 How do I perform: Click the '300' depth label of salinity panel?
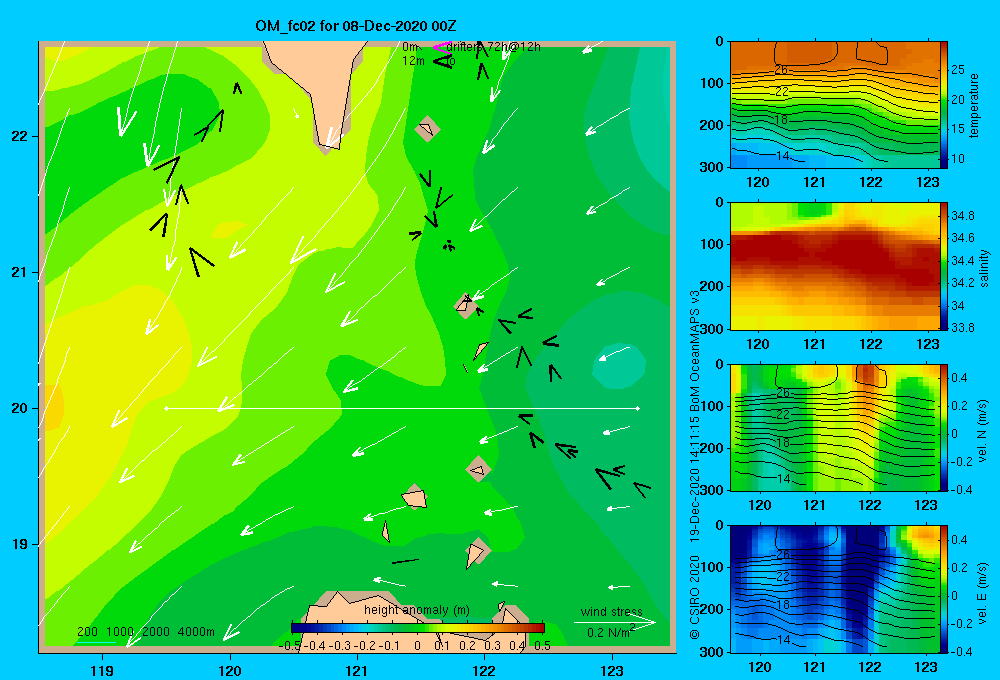[x=712, y=329]
